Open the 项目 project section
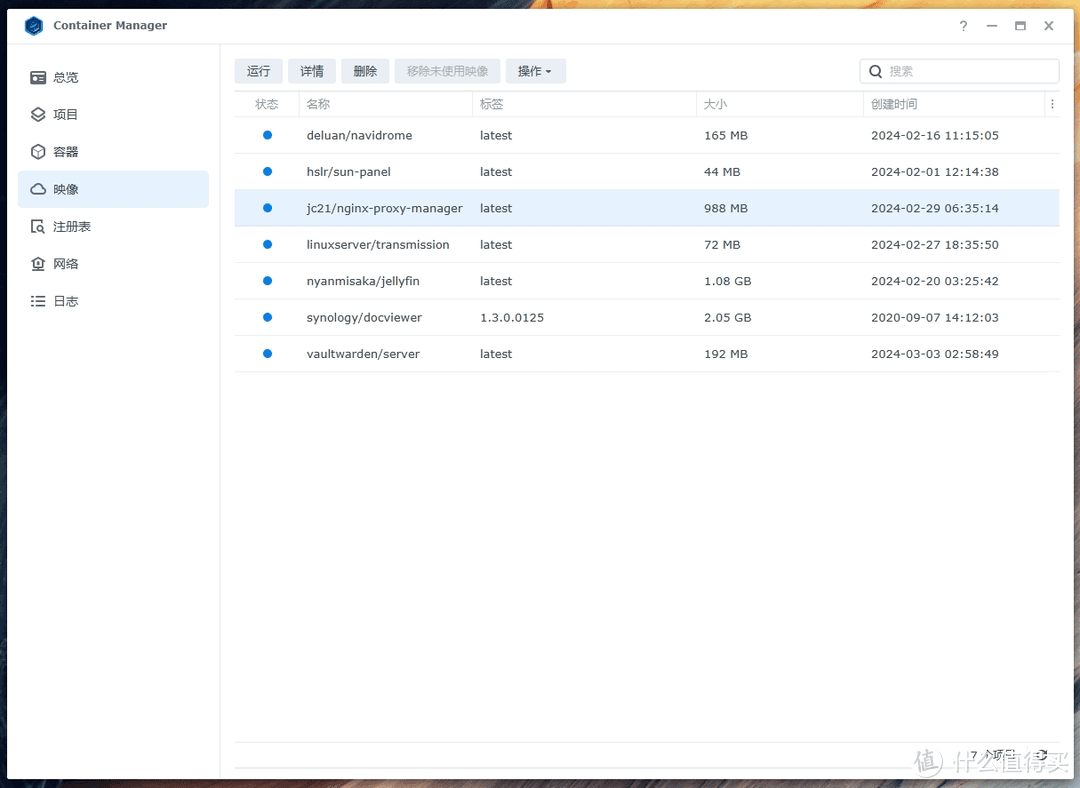 point(113,114)
